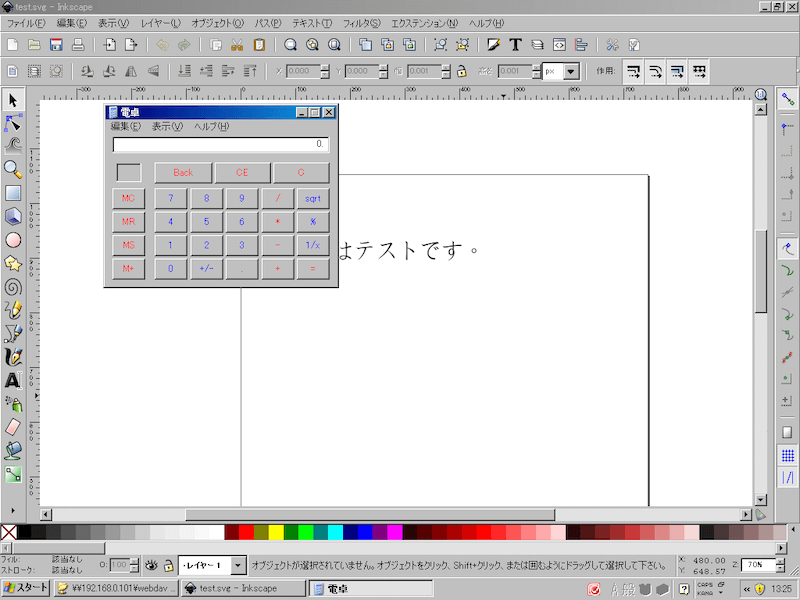Choose the Eraser tool

tap(13, 428)
